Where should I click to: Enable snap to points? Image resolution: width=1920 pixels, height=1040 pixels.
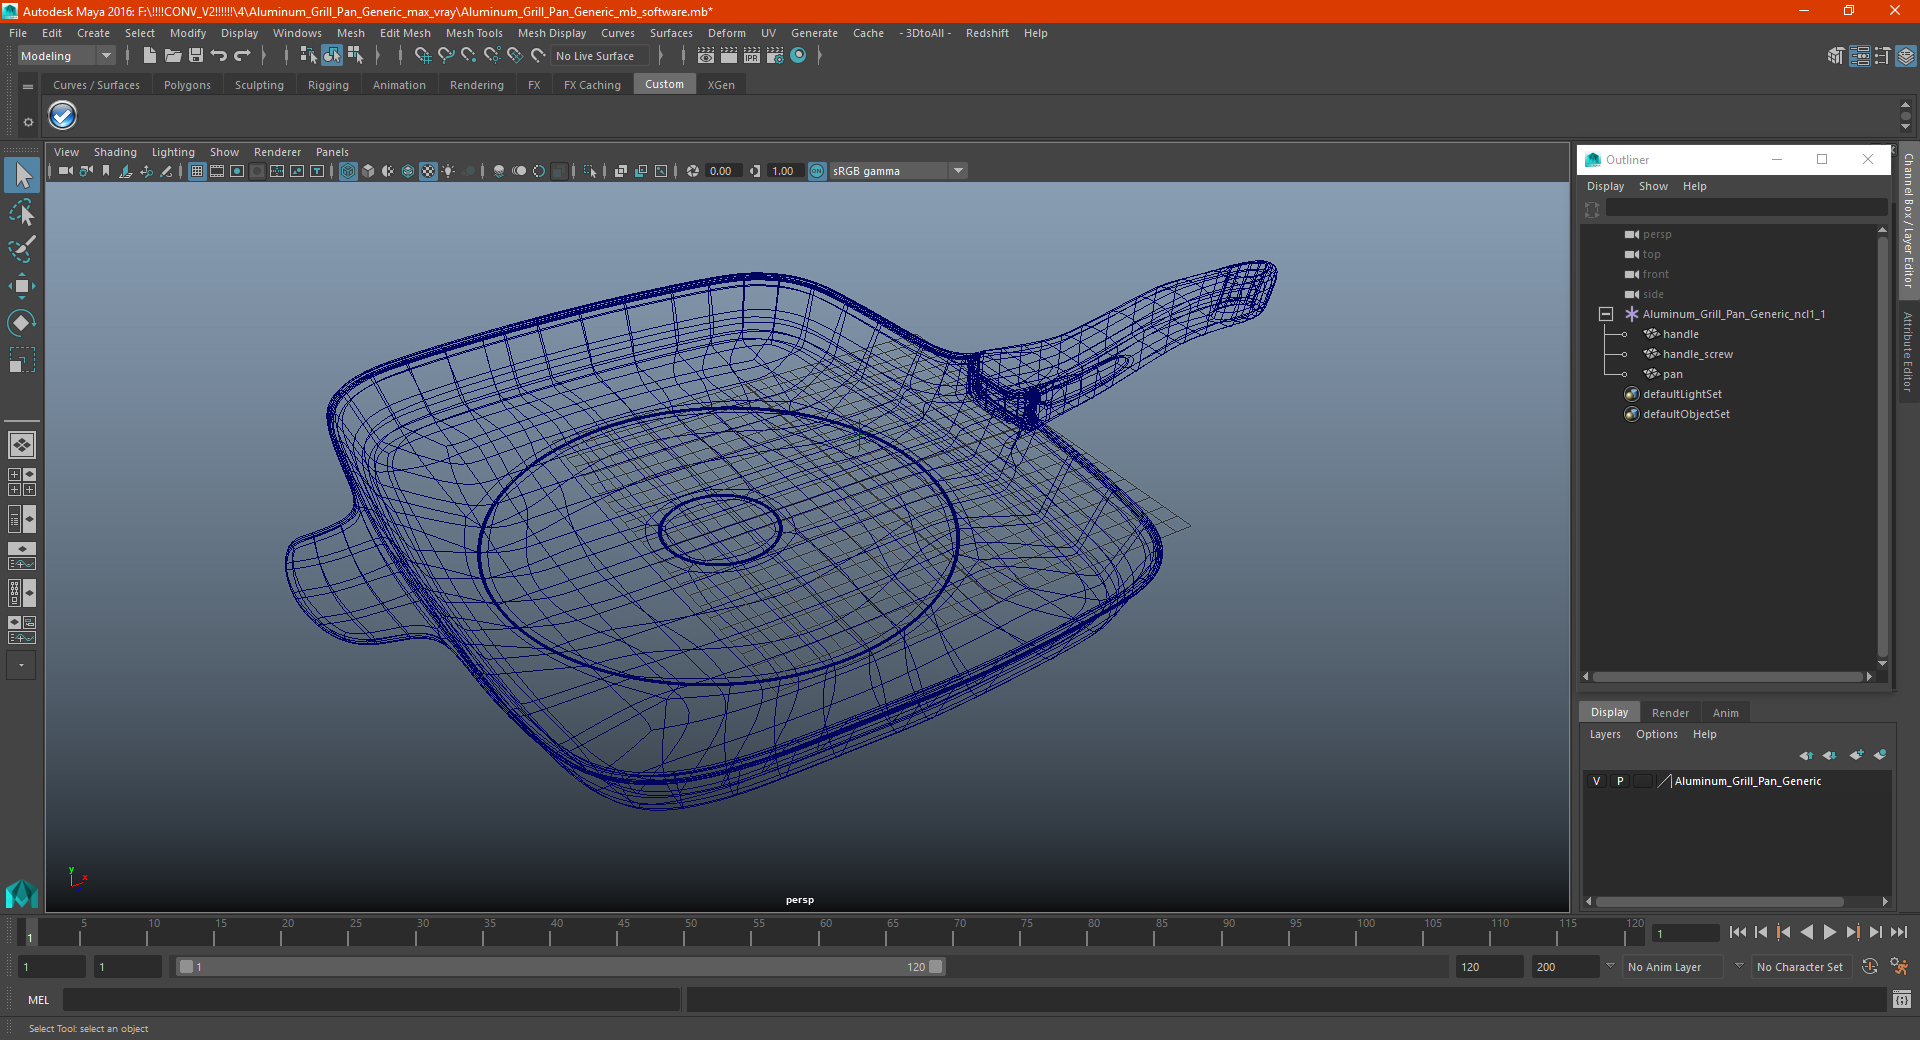[469, 56]
